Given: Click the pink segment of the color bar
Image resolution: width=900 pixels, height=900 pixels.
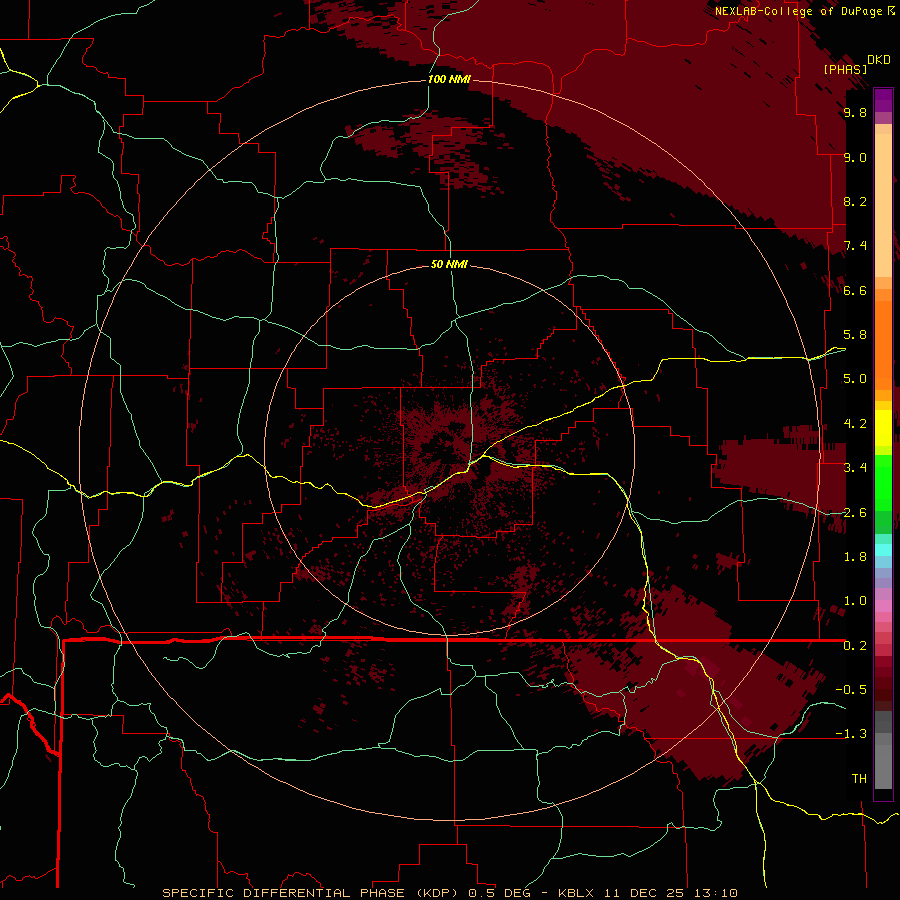Looking at the screenshot, I should click(883, 606).
